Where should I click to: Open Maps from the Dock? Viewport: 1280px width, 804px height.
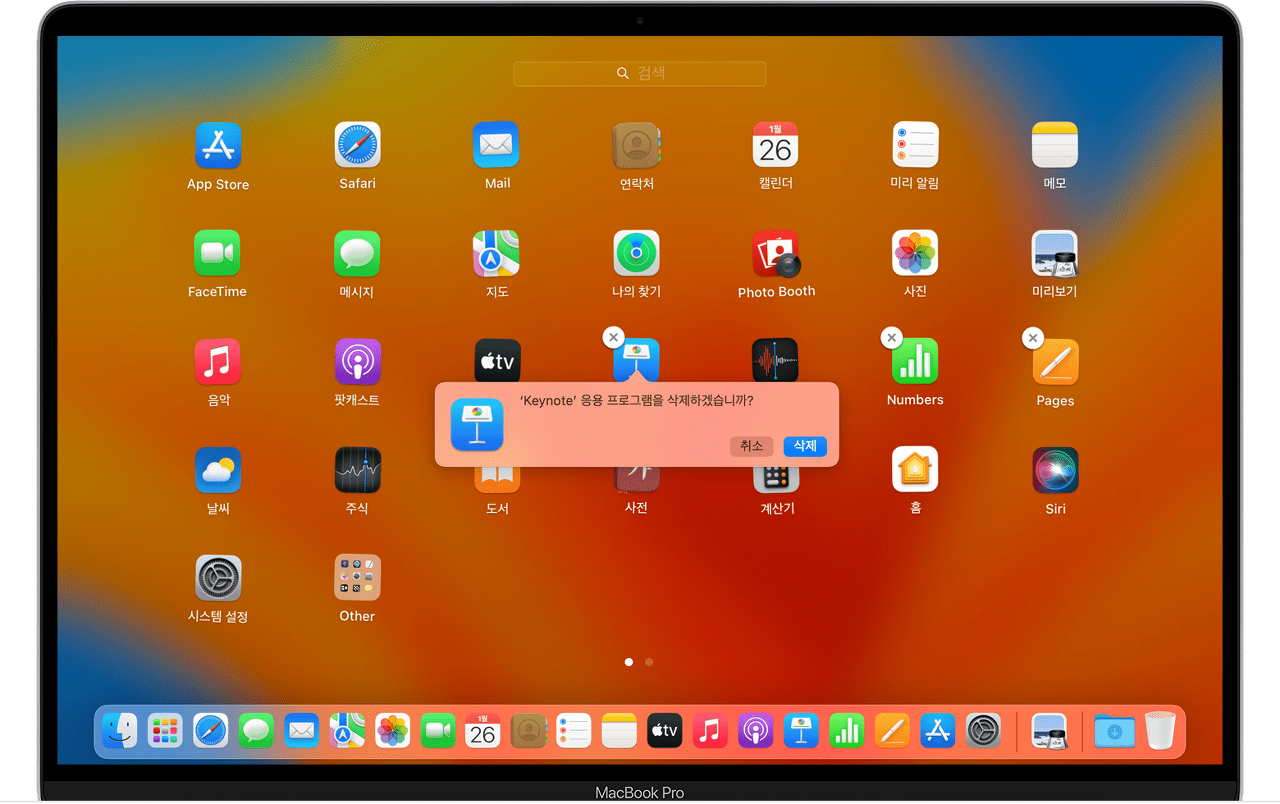pos(347,730)
